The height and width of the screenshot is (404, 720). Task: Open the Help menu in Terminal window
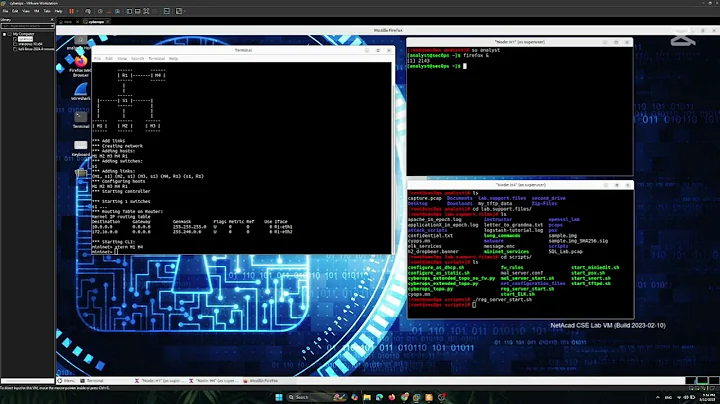pyautogui.click(x=173, y=59)
